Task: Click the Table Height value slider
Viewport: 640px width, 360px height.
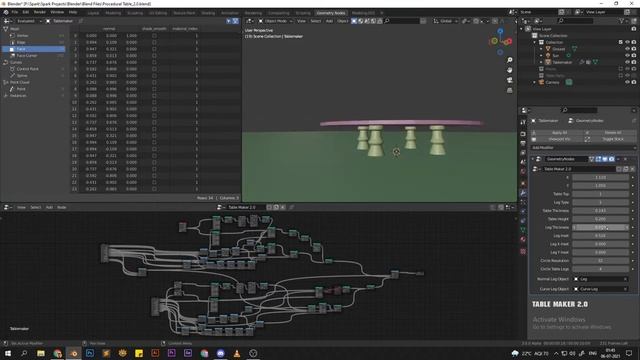Action: click(600, 219)
